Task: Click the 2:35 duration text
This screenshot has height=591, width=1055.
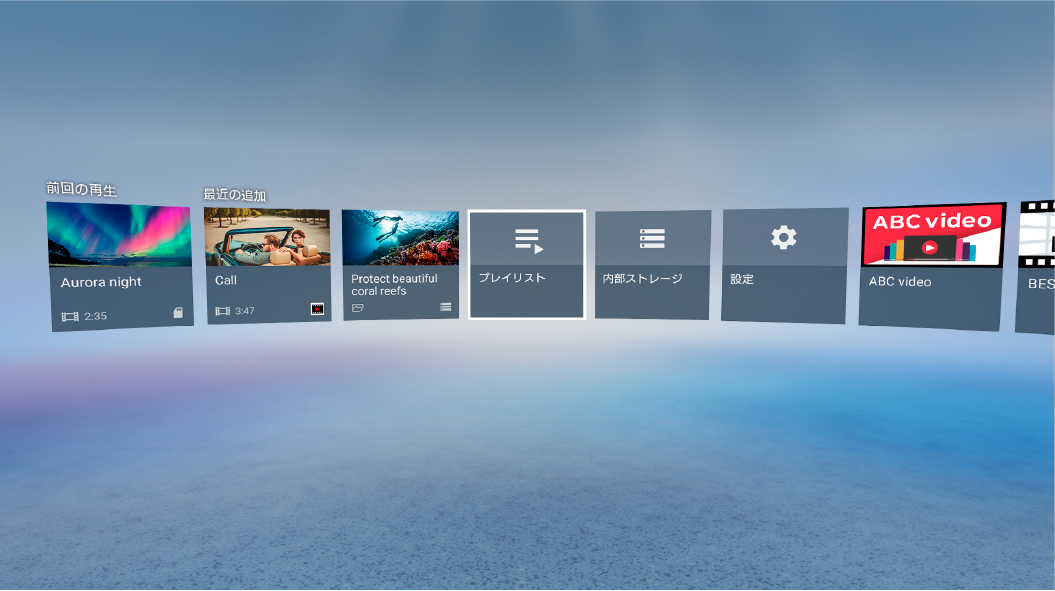Action: [x=96, y=316]
